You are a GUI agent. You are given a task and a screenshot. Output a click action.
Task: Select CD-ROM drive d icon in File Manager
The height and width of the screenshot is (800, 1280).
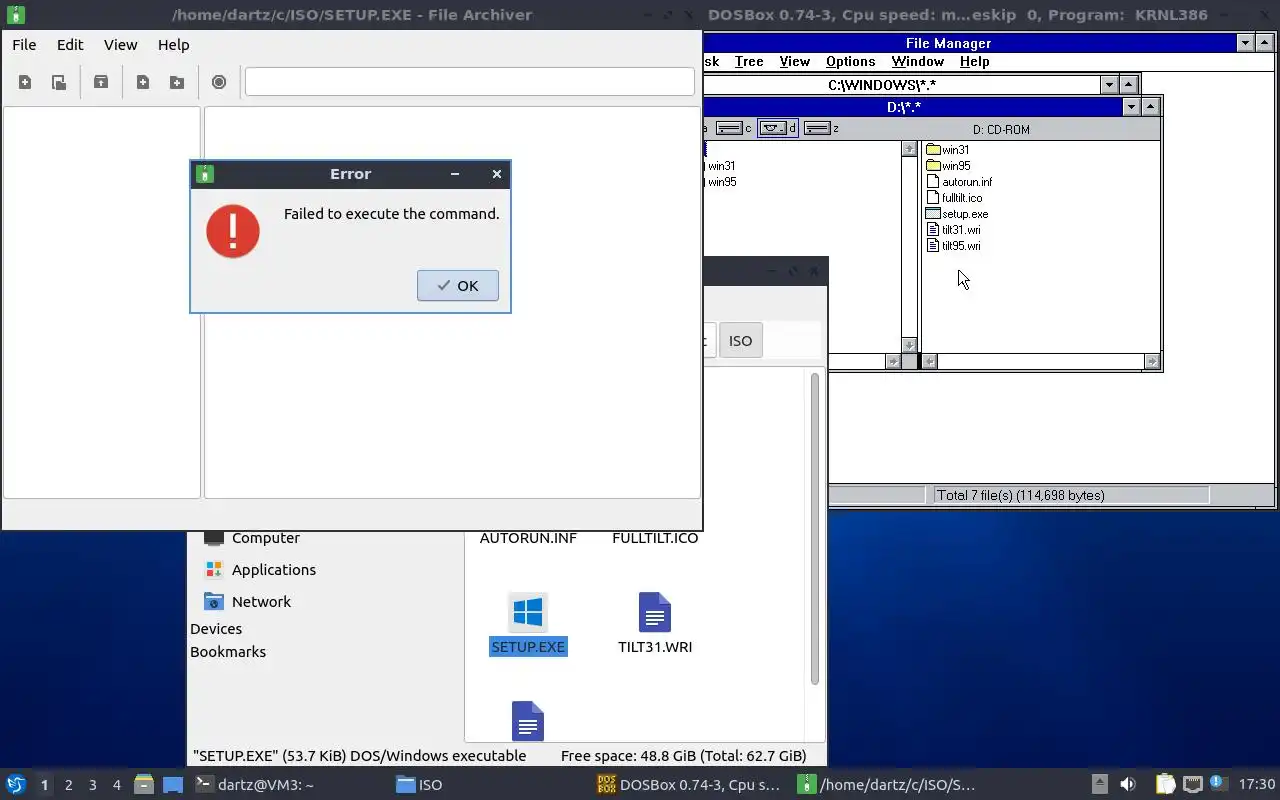778,128
